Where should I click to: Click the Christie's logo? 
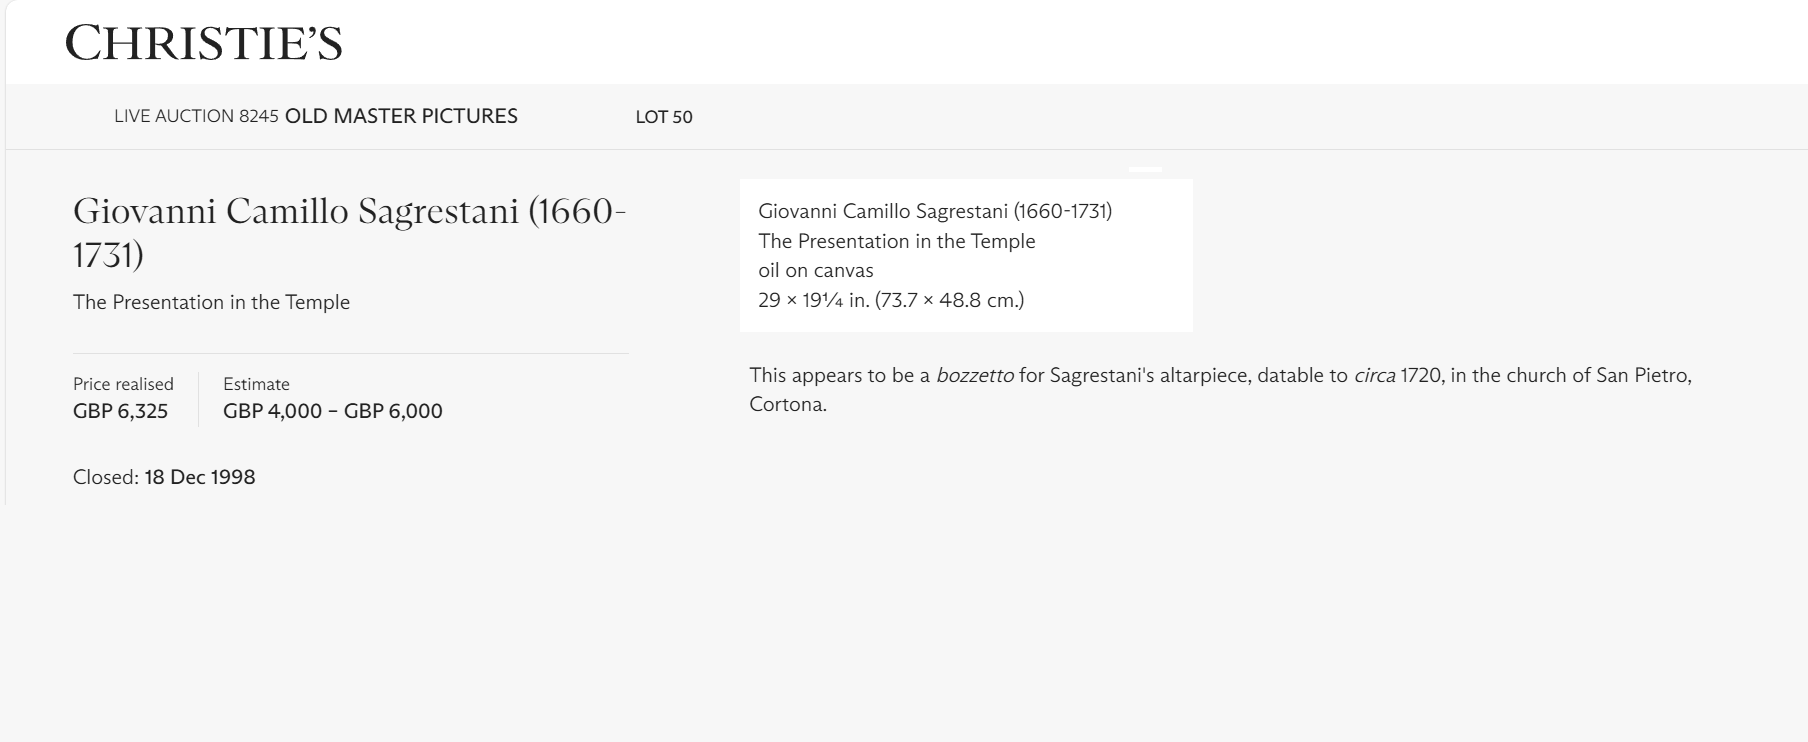click(x=204, y=43)
